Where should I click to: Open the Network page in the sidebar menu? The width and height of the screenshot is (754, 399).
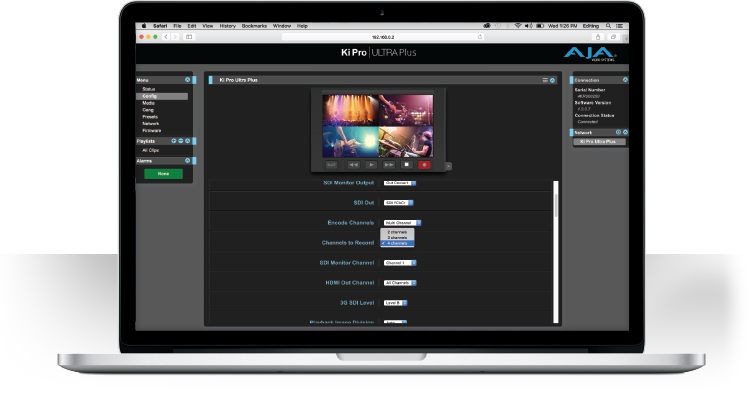151,124
